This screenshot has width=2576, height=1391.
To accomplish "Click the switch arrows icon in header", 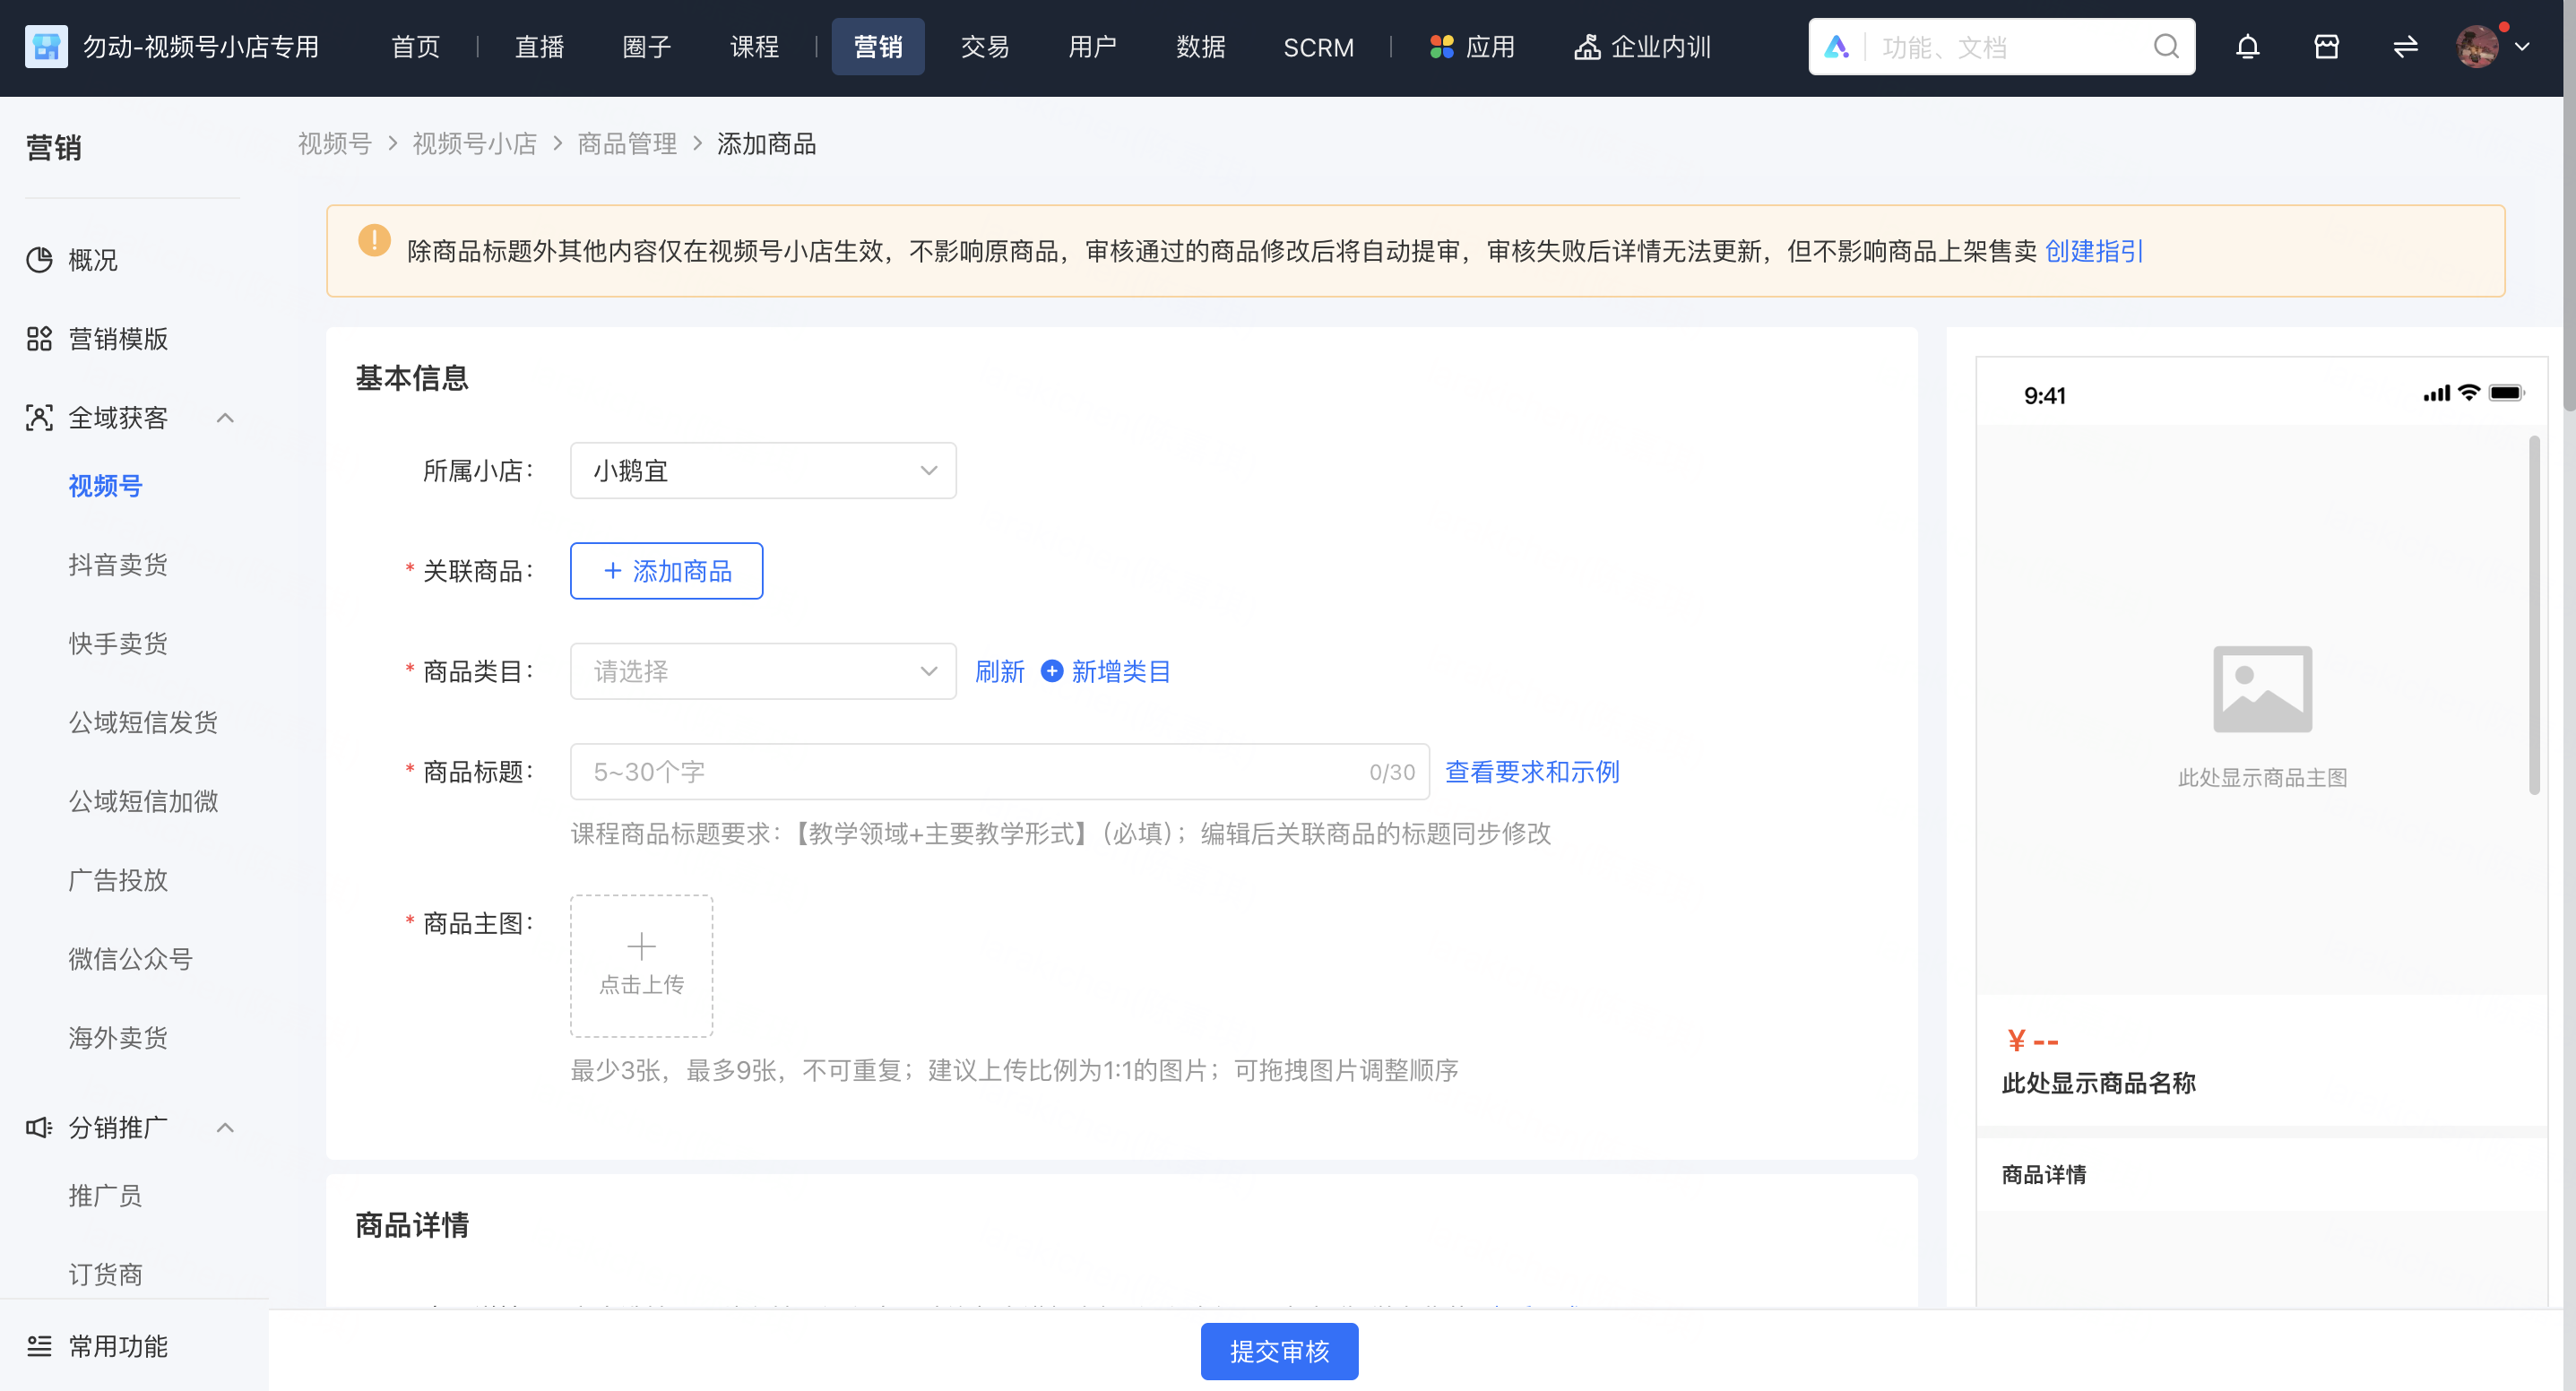I will [2405, 47].
